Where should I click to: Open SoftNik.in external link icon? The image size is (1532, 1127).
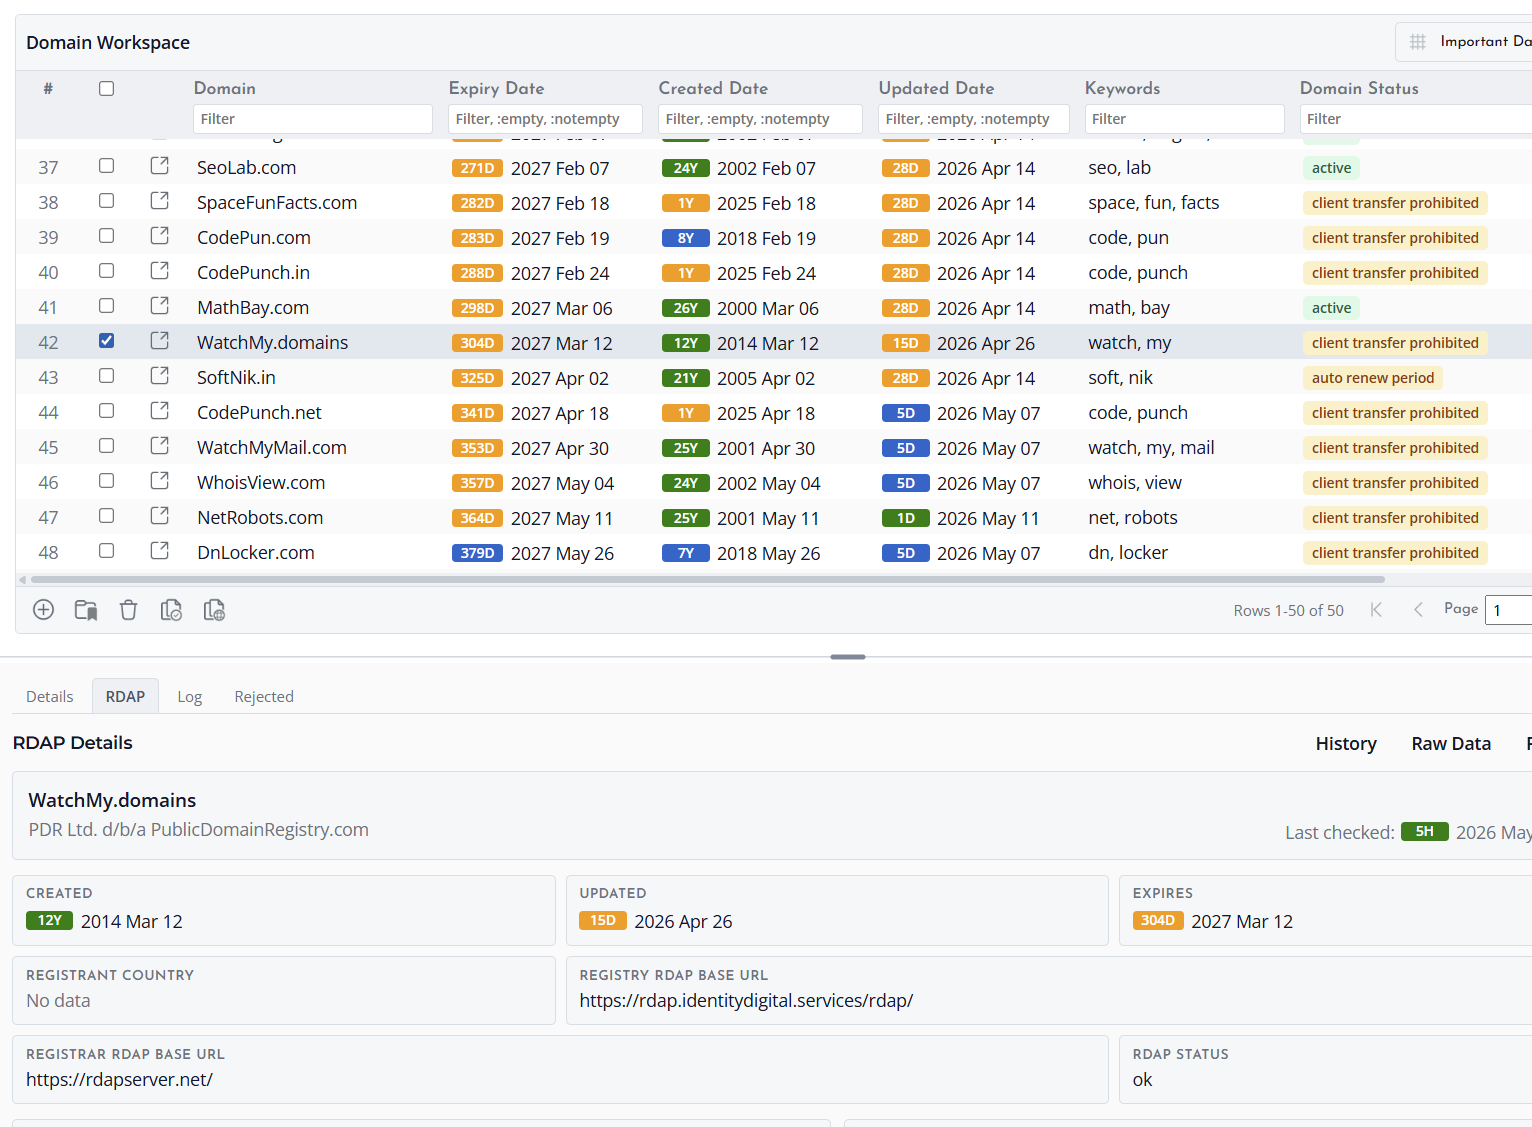159,376
